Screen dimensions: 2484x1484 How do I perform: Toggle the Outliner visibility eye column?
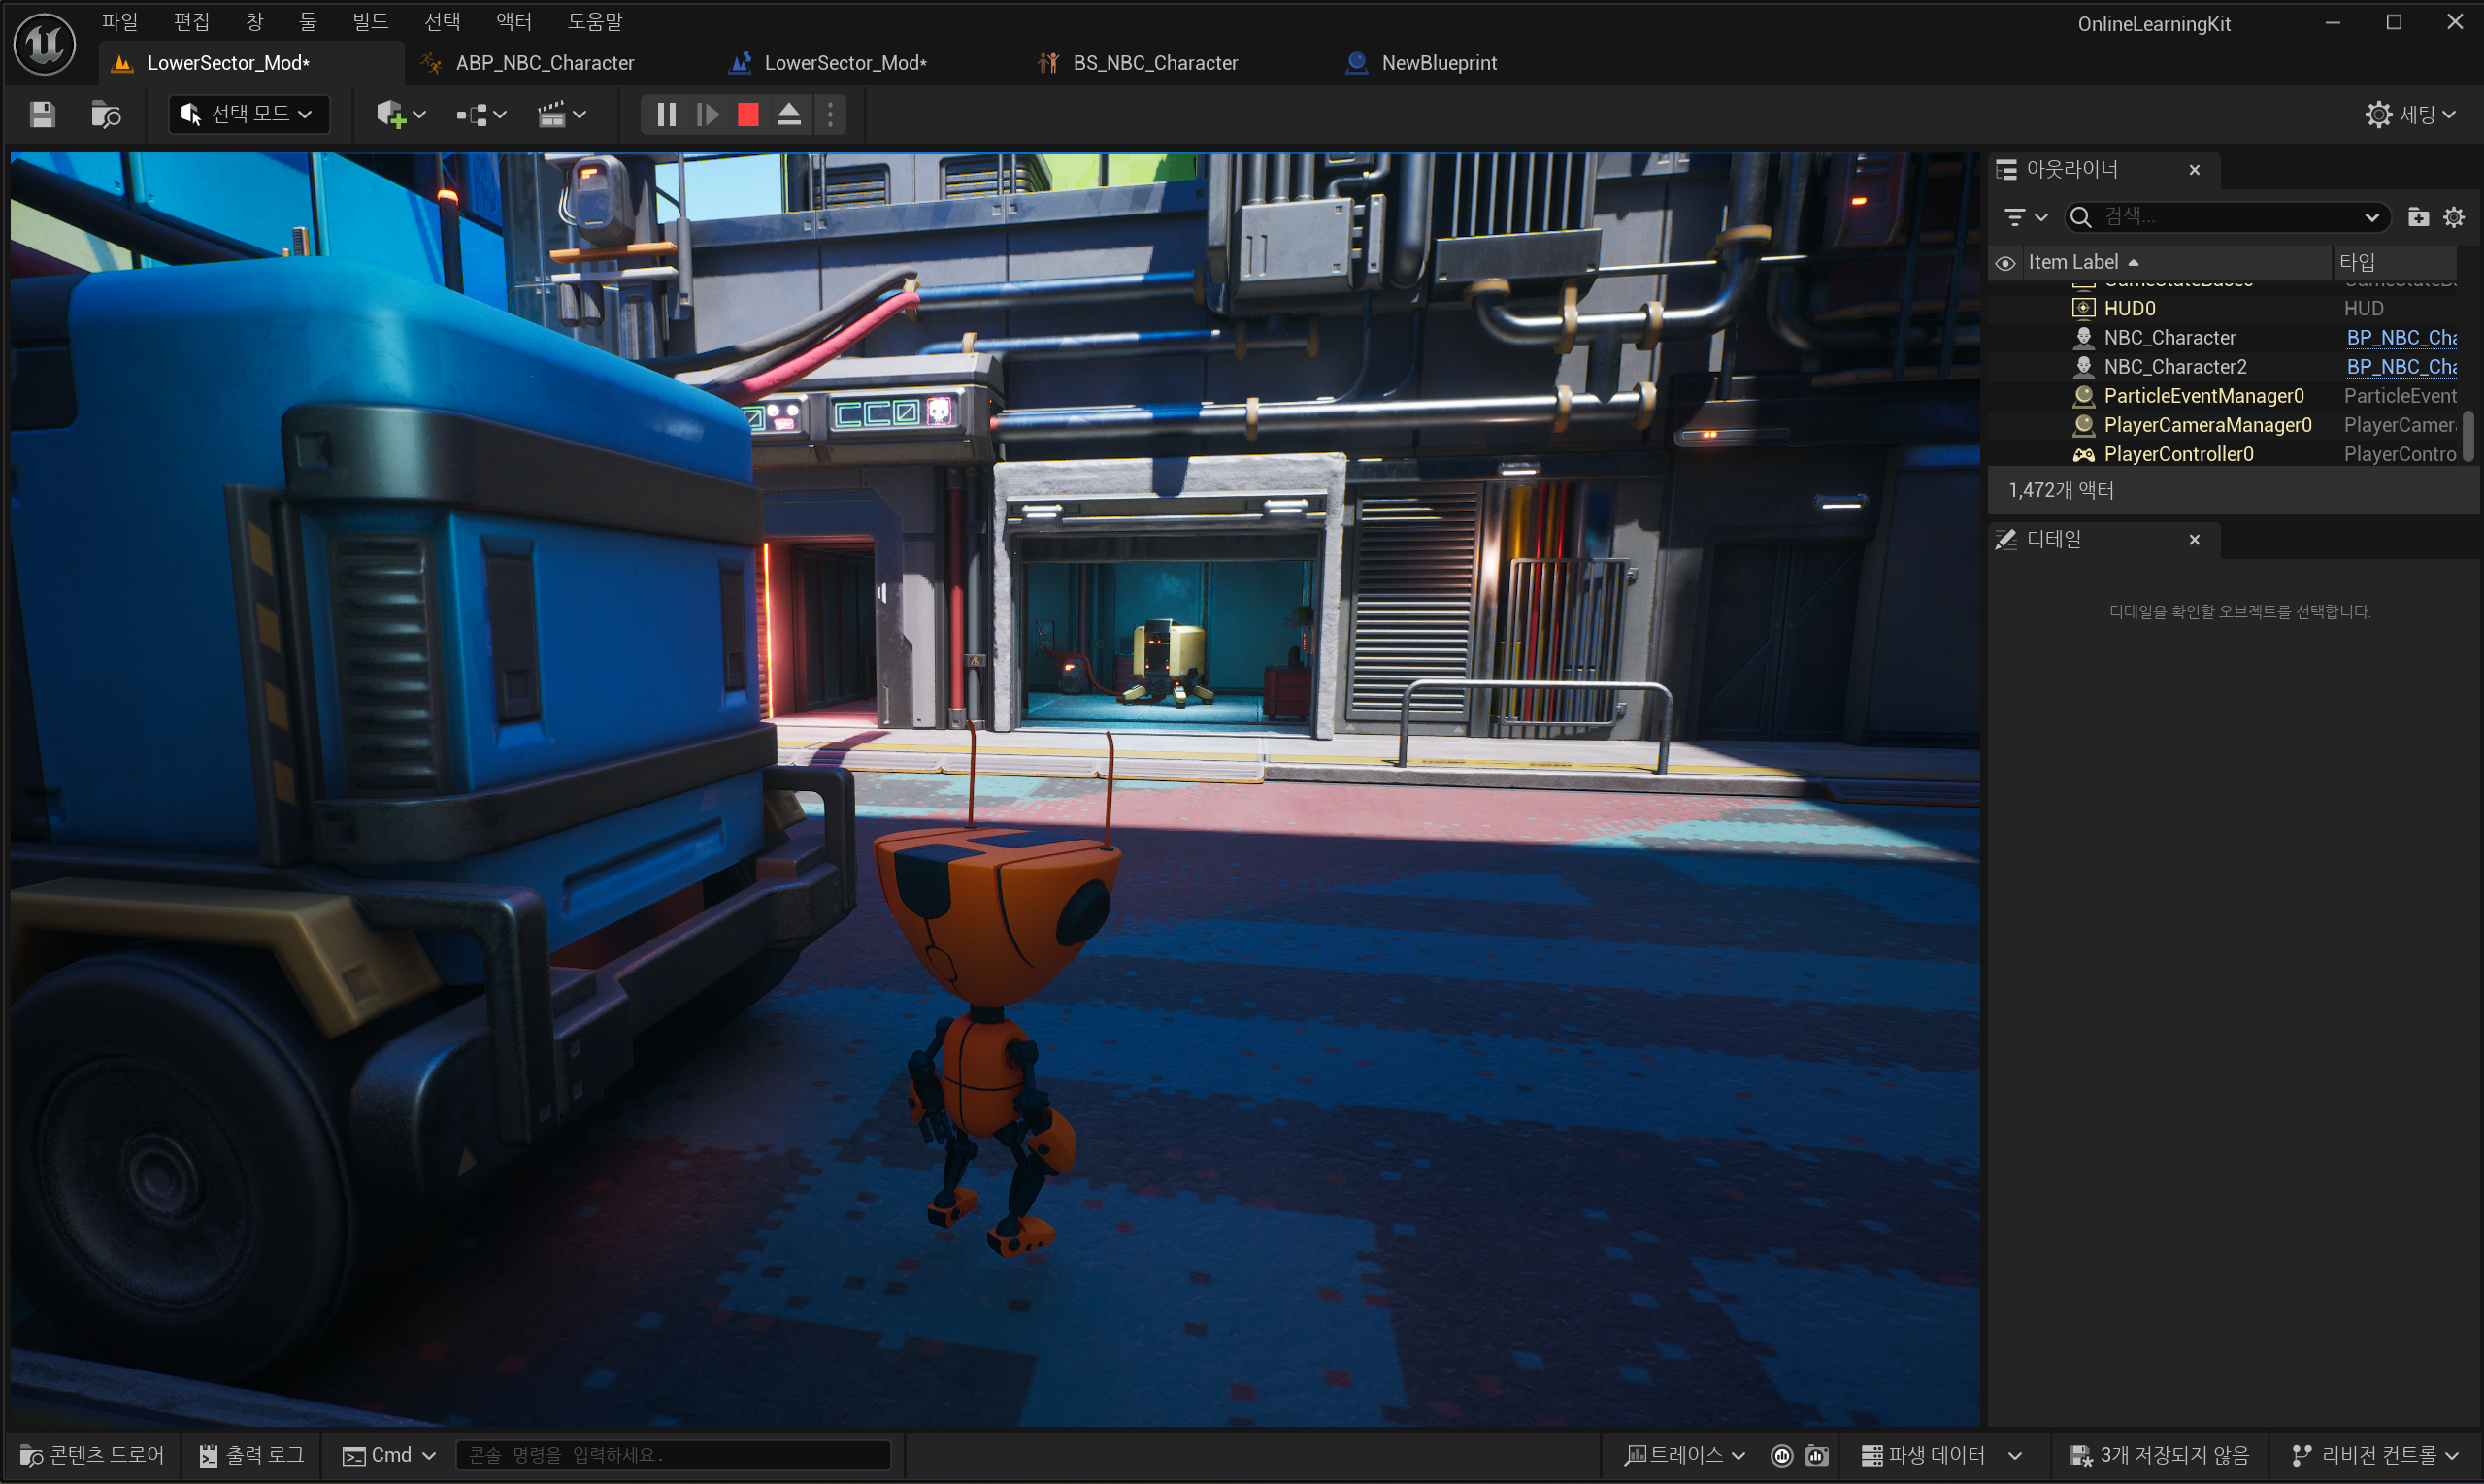point(2005,263)
